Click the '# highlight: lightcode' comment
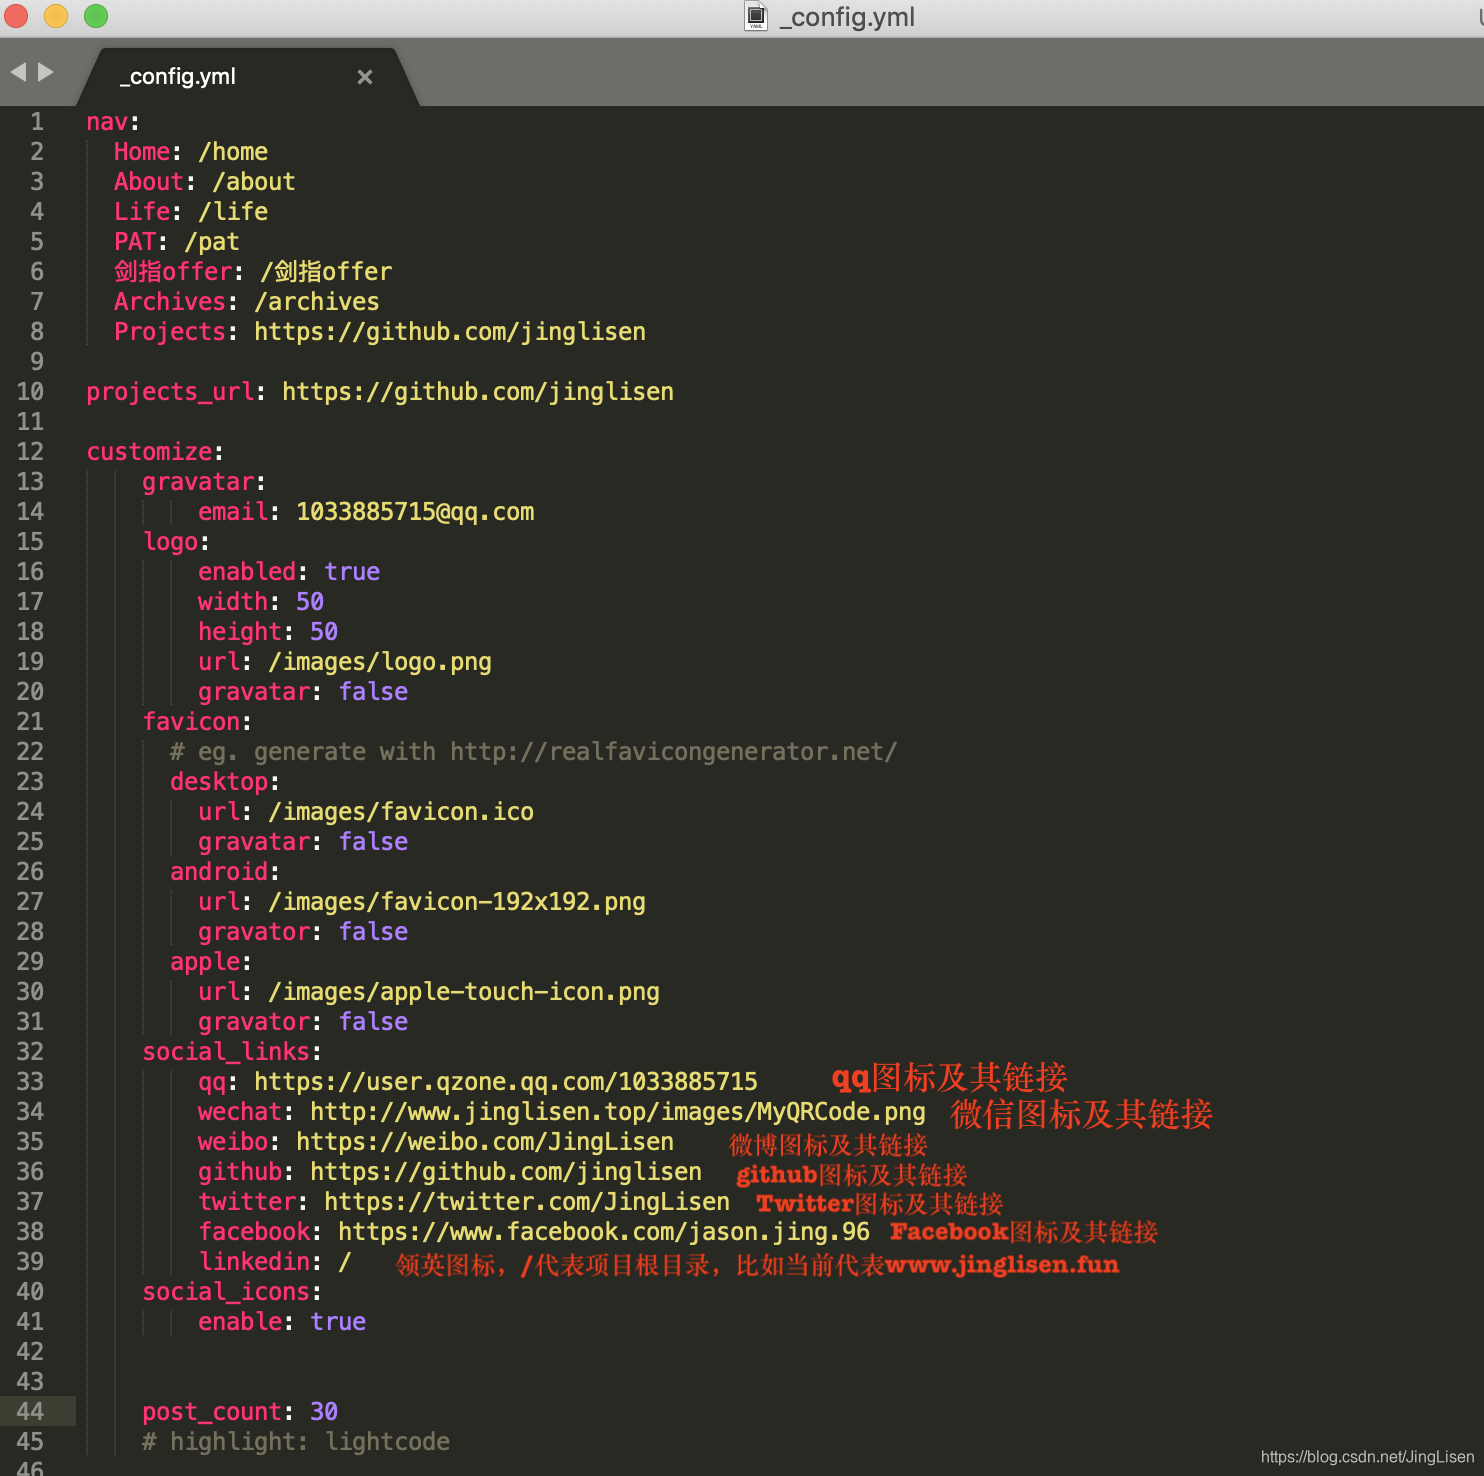1484x1476 pixels. pyautogui.click(x=296, y=1442)
